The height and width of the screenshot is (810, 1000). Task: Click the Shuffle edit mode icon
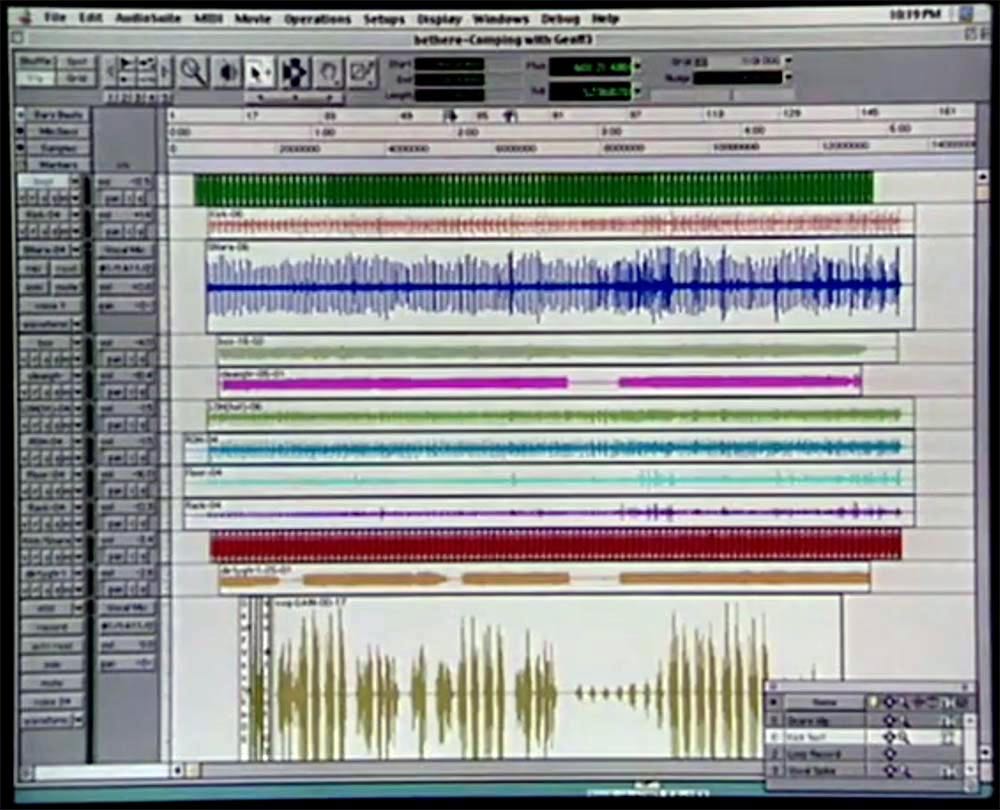(36, 61)
